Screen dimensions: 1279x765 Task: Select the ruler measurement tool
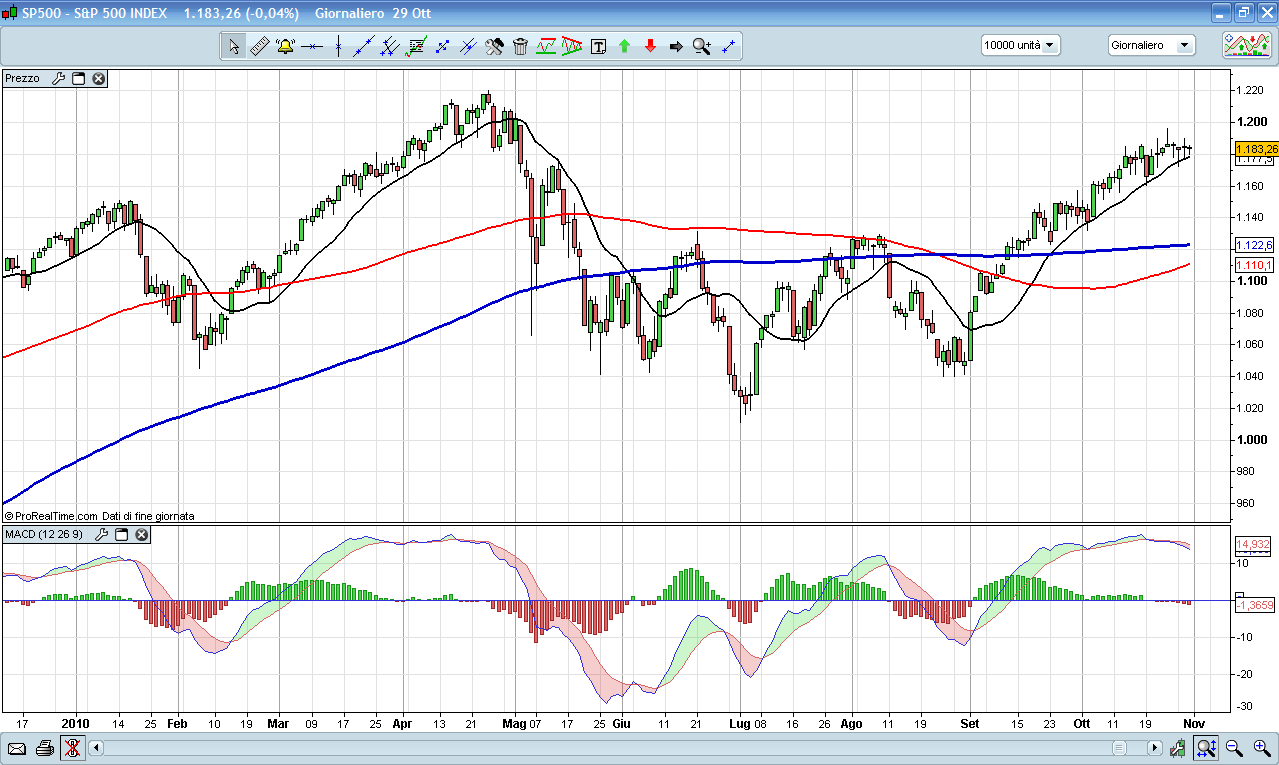(259, 46)
